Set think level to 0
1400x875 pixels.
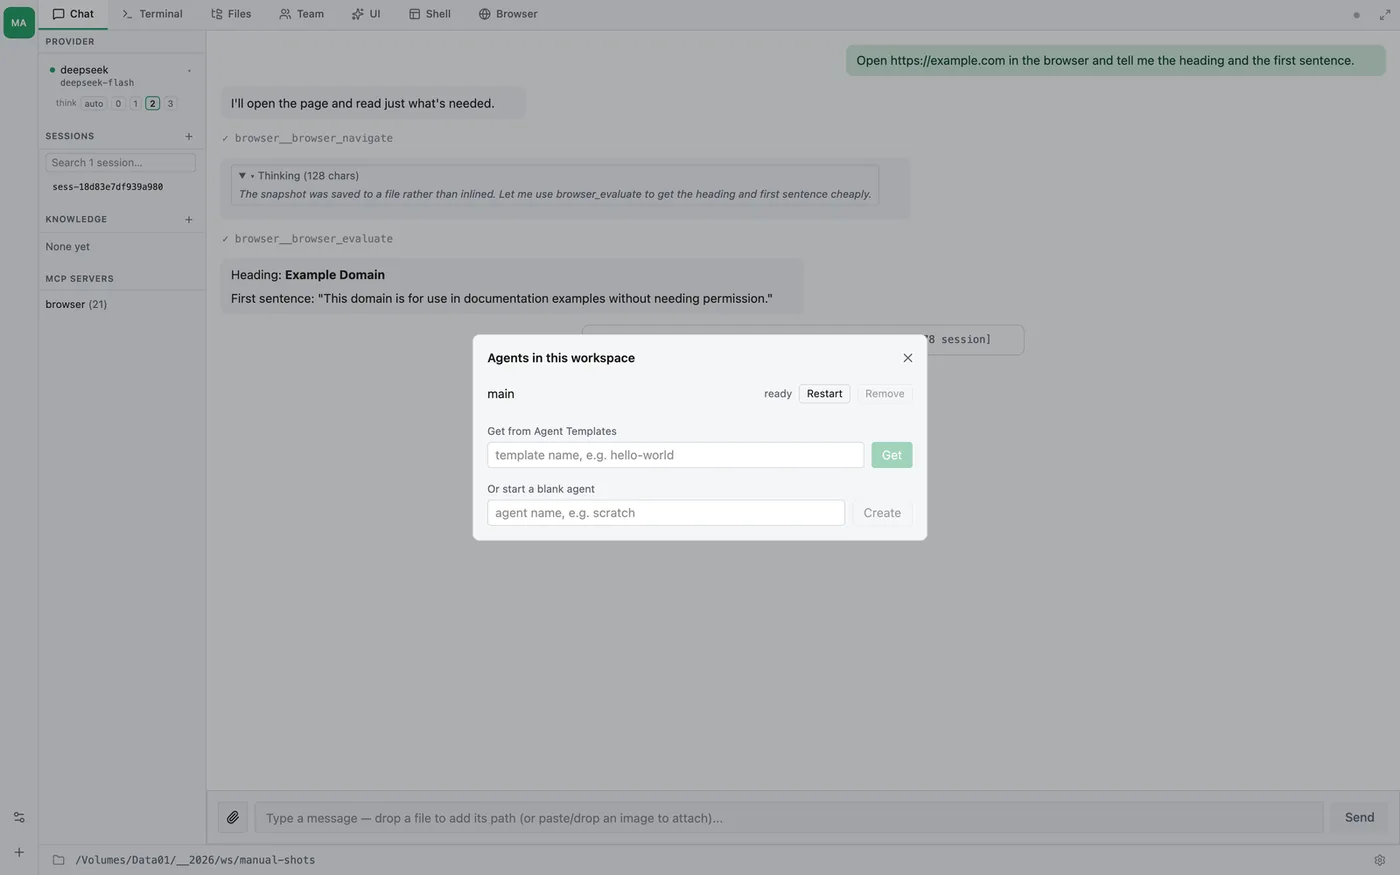click(x=118, y=103)
